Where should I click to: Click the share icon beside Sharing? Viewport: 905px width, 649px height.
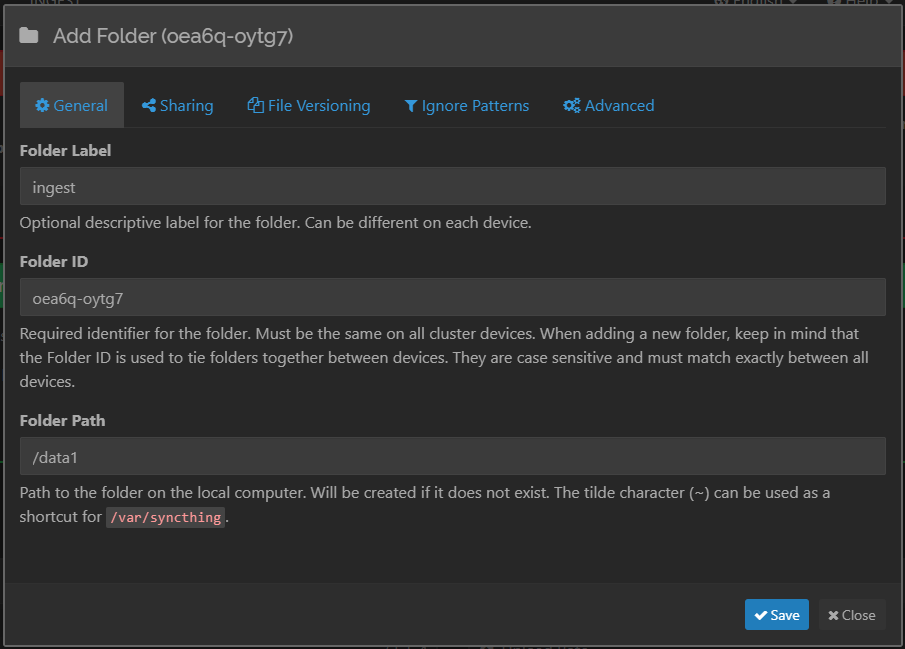148,106
